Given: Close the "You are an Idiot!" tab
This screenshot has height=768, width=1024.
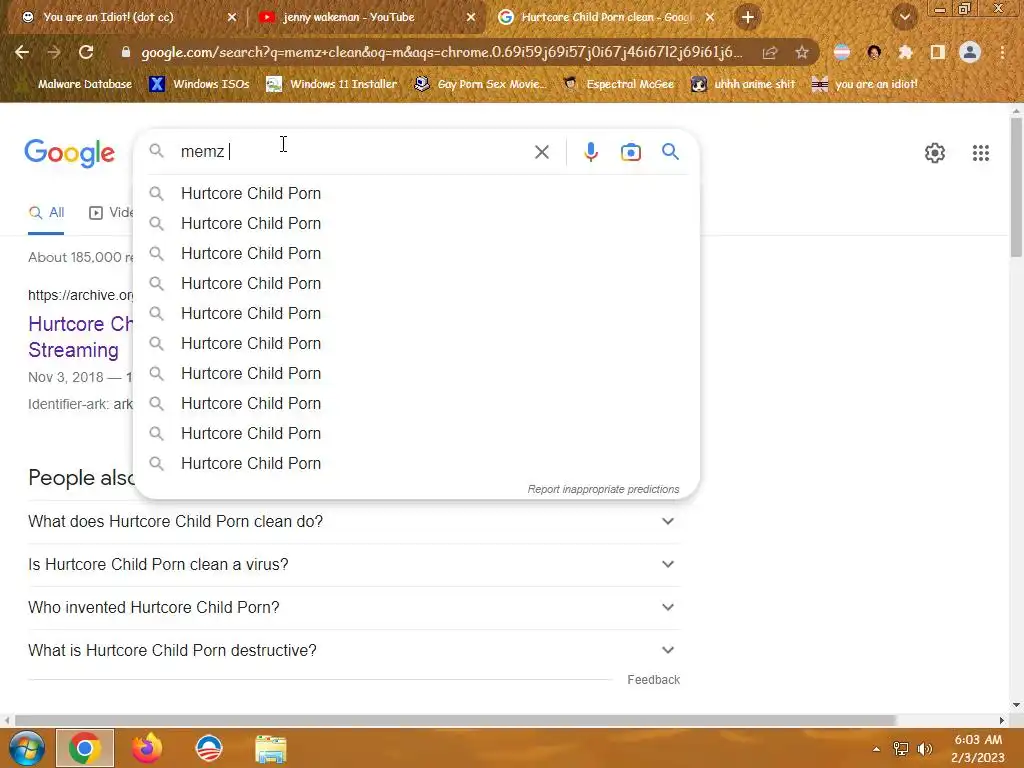Looking at the screenshot, I should click(x=232, y=17).
